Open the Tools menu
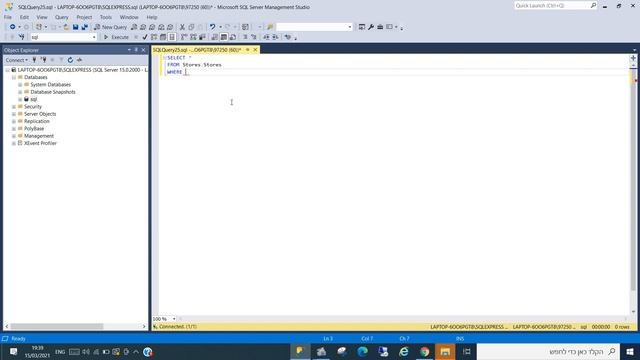Image resolution: width=640 pixels, height=360 pixels. 106,17
